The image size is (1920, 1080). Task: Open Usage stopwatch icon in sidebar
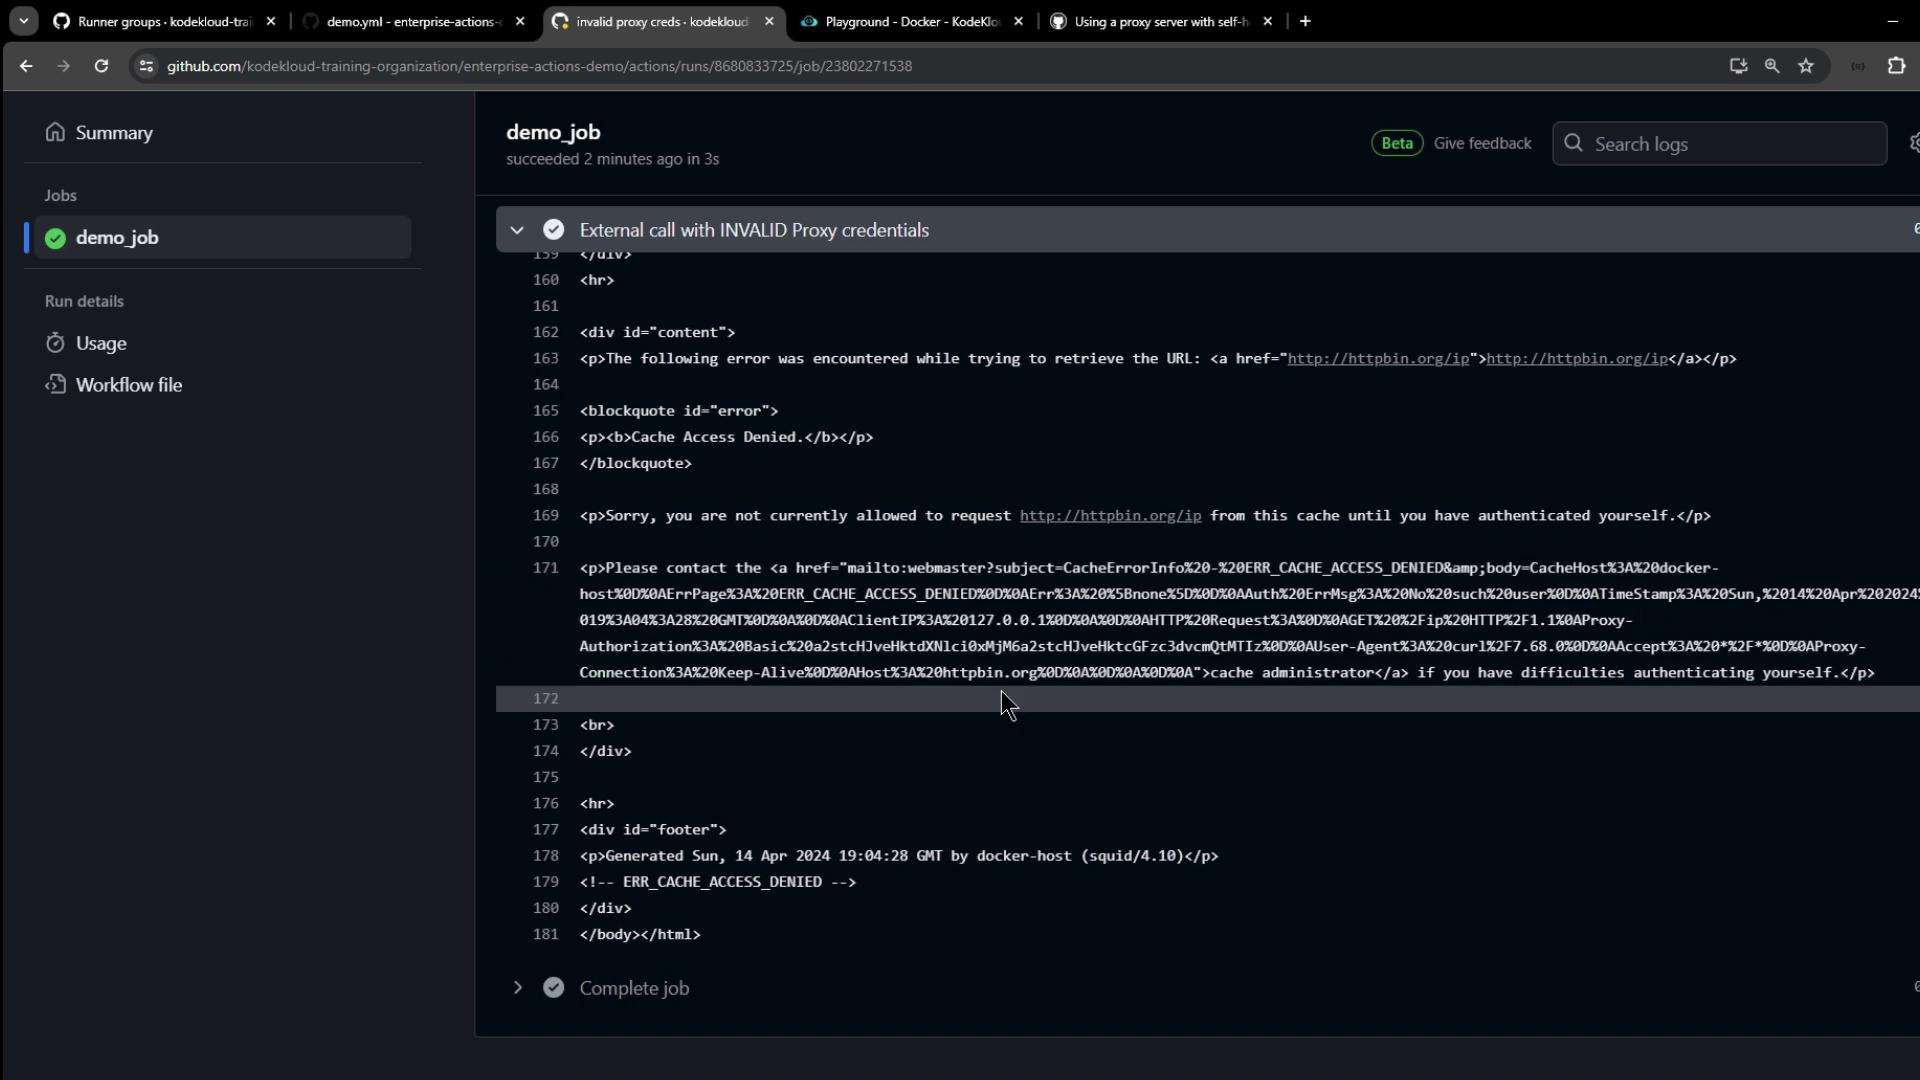pyautogui.click(x=55, y=343)
